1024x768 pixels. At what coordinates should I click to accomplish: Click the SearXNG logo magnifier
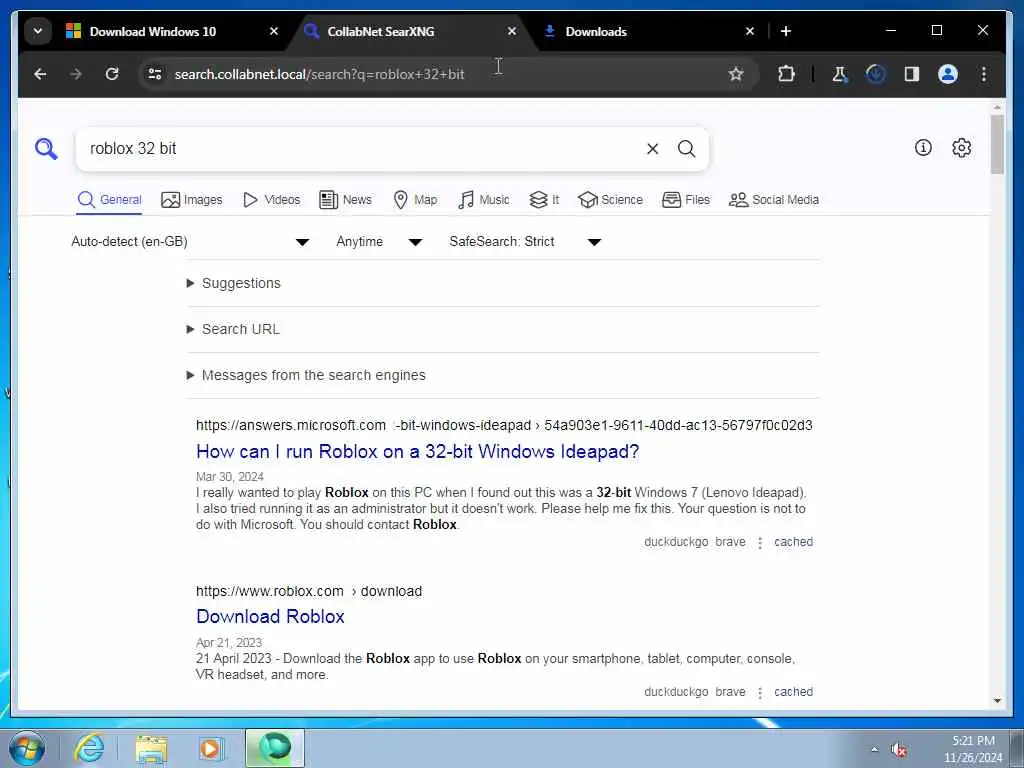tap(46, 148)
